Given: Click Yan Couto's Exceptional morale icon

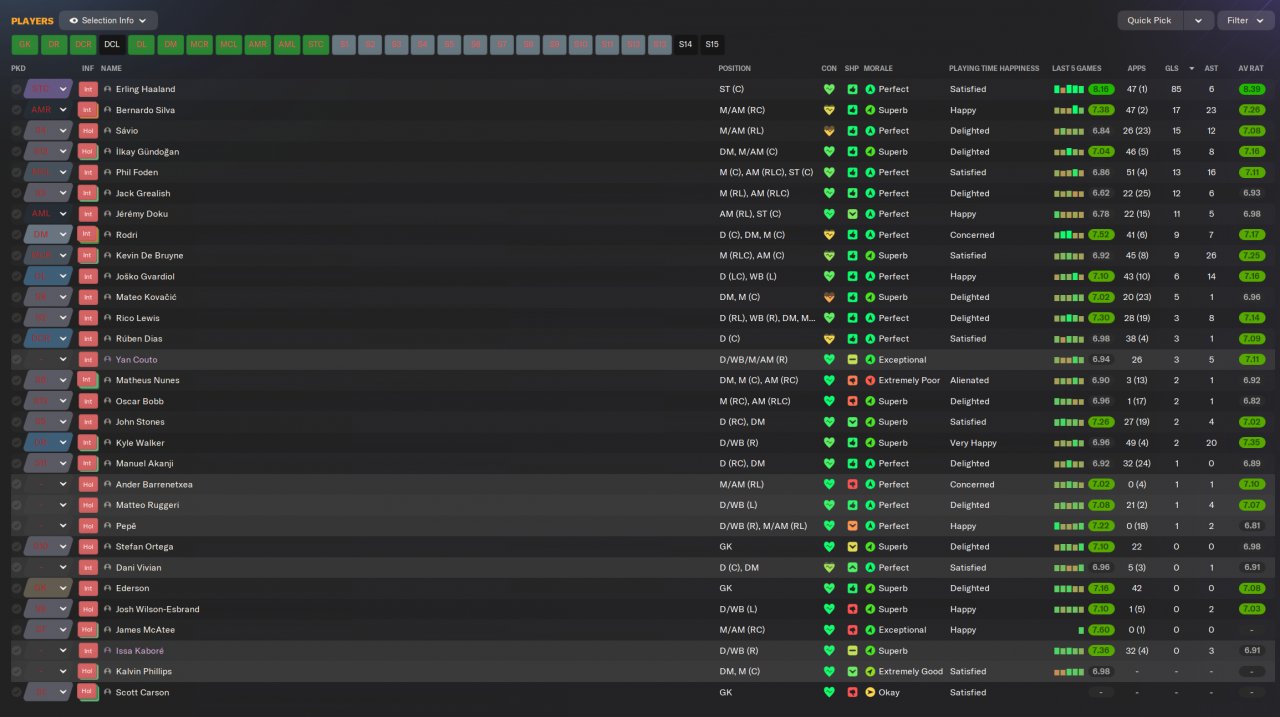Looking at the screenshot, I should (x=870, y=360).
